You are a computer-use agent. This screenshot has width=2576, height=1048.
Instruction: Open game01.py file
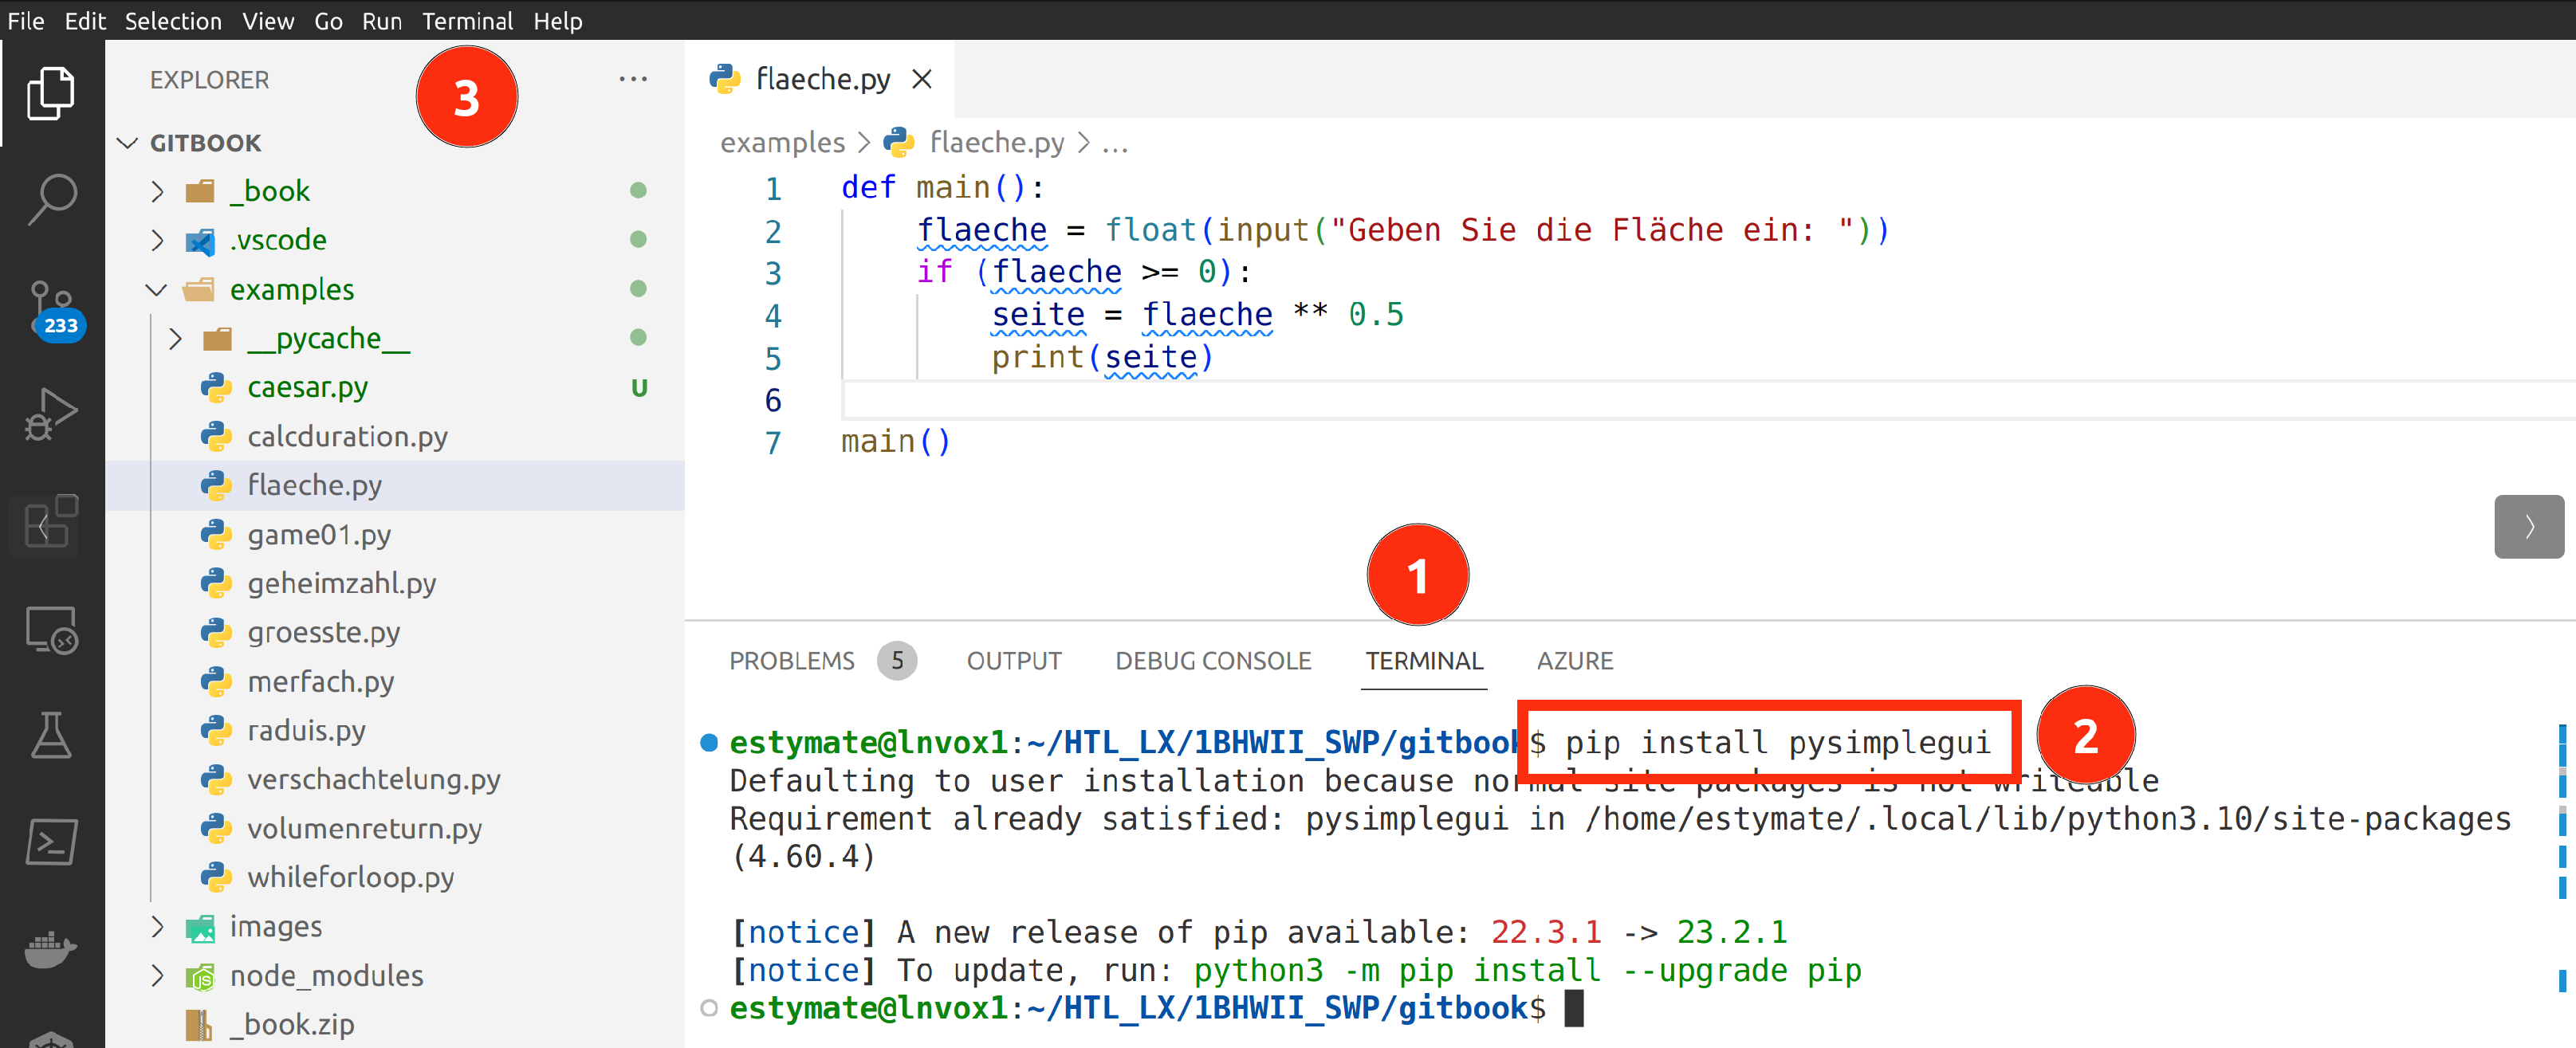(x=395, y=534)
